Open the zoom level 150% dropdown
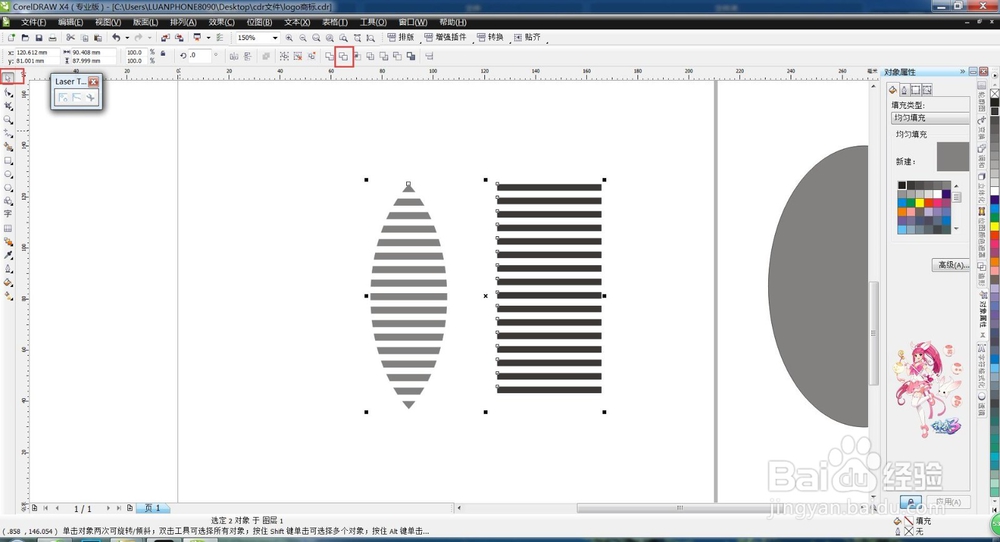Screen dimensions: 1000x542 275,38
